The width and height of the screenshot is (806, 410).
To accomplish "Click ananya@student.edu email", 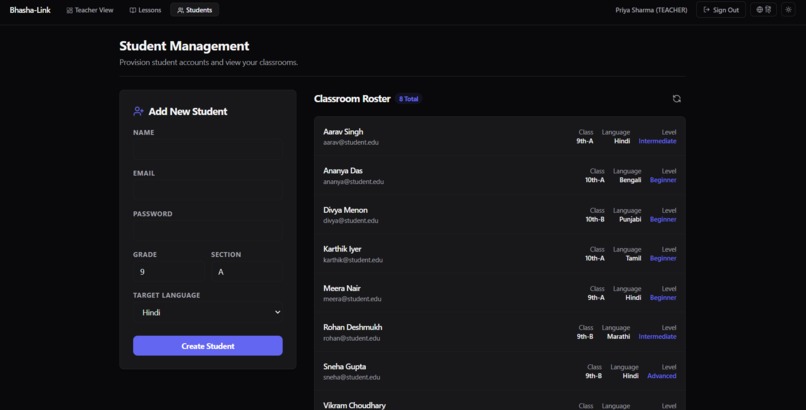I will coord(354,181).
